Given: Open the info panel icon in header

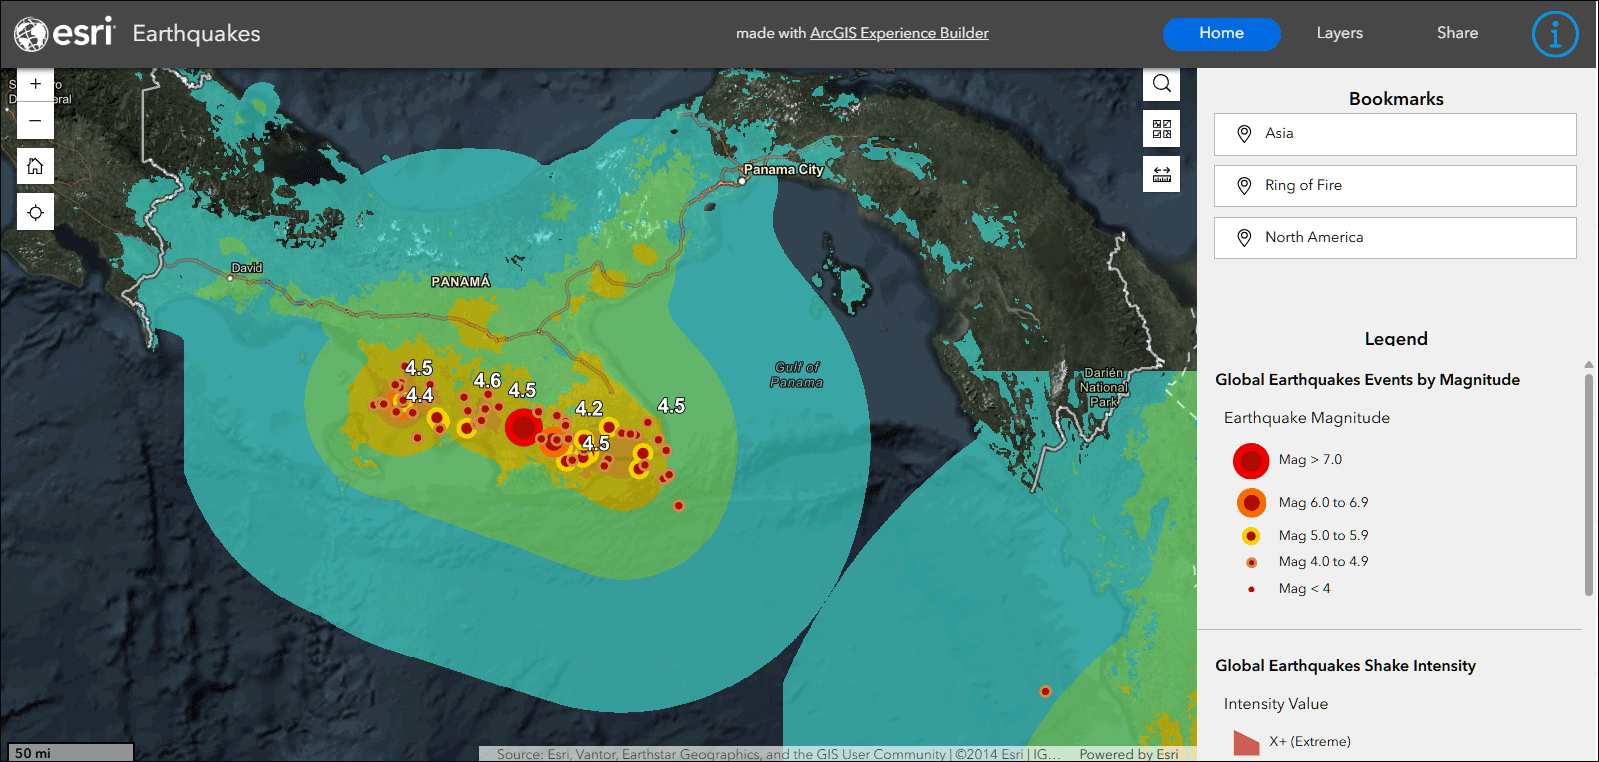Looking at the screenshot, I should (1555, 34).
